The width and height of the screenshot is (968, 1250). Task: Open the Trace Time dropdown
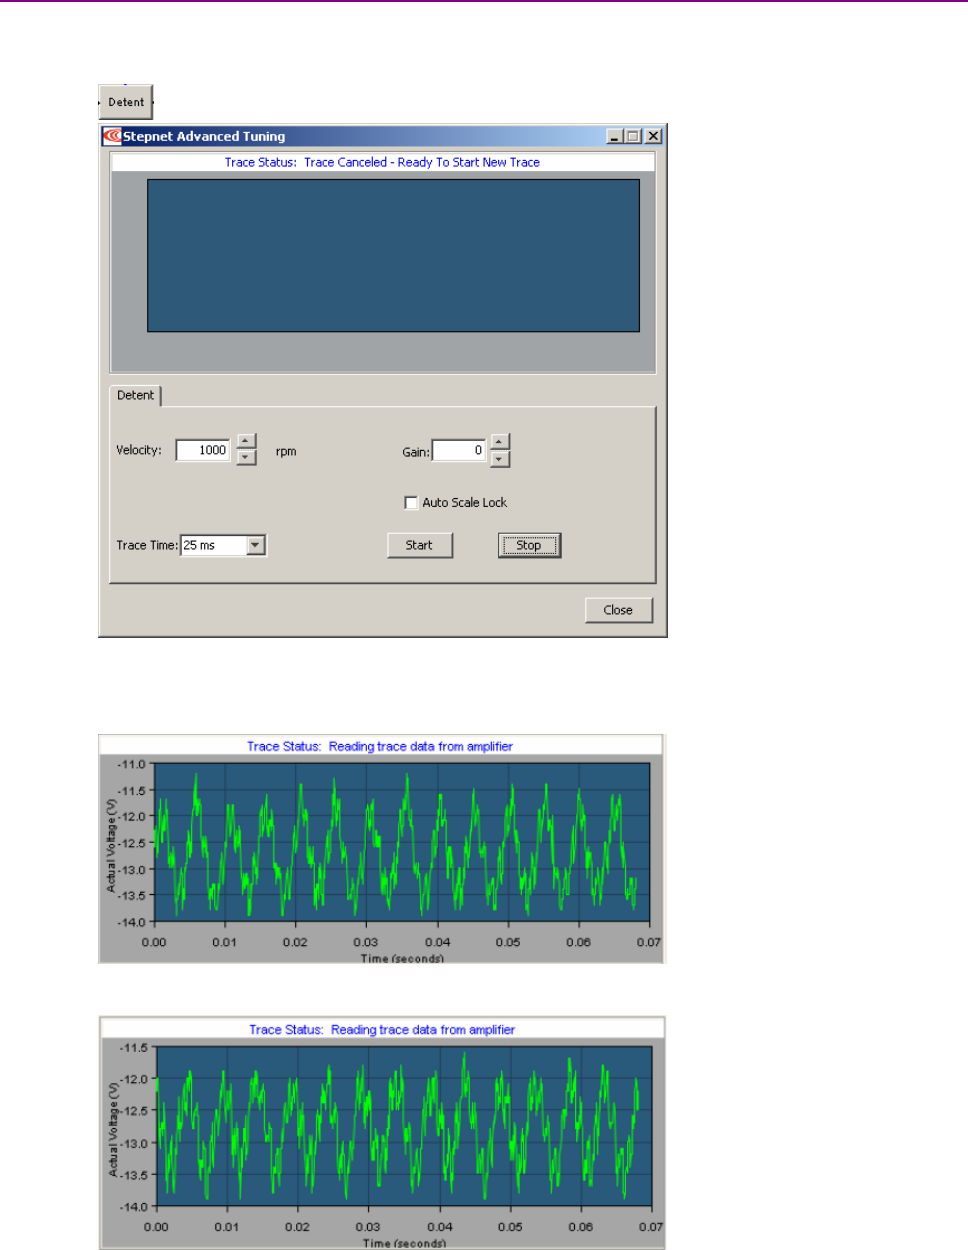pyautogui.click(x=256, y=545)
